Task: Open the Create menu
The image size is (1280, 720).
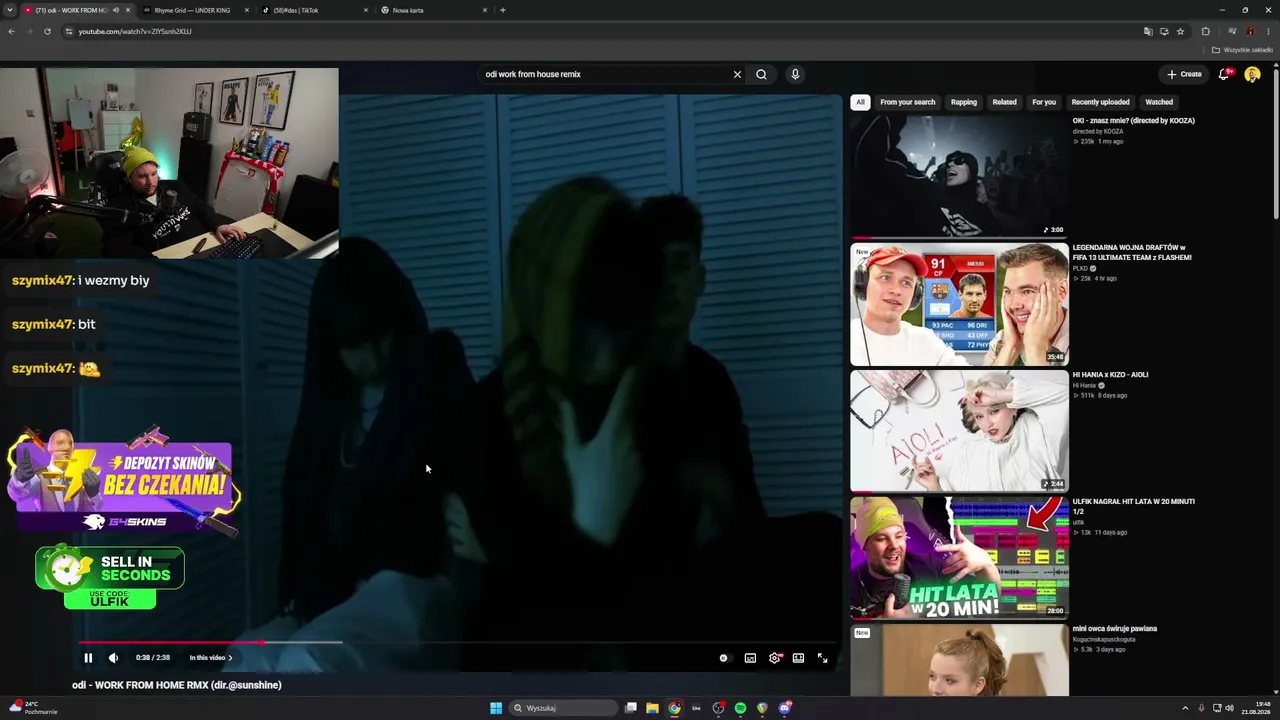Action: click(x=1185, y=74)
